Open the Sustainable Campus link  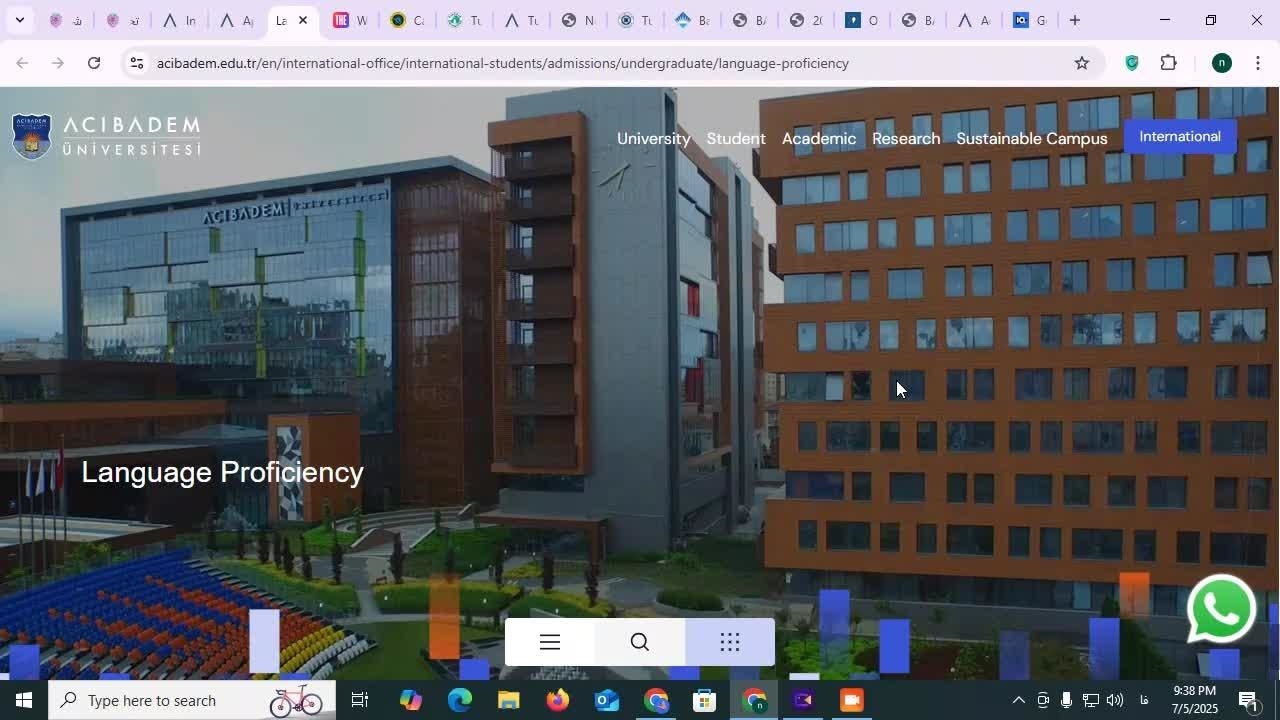(x=1031, y=139)
